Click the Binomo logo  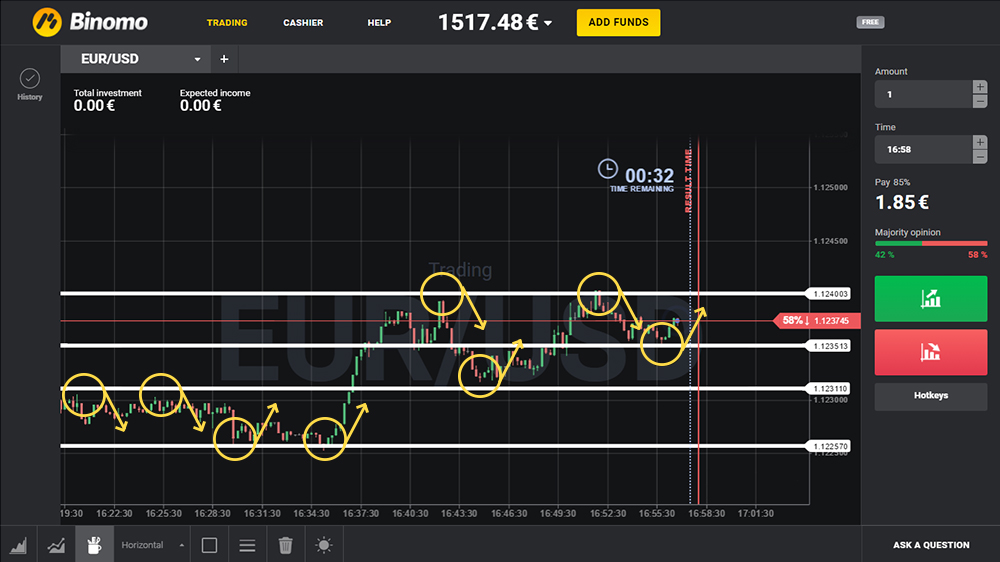click(x=90, y=21)
